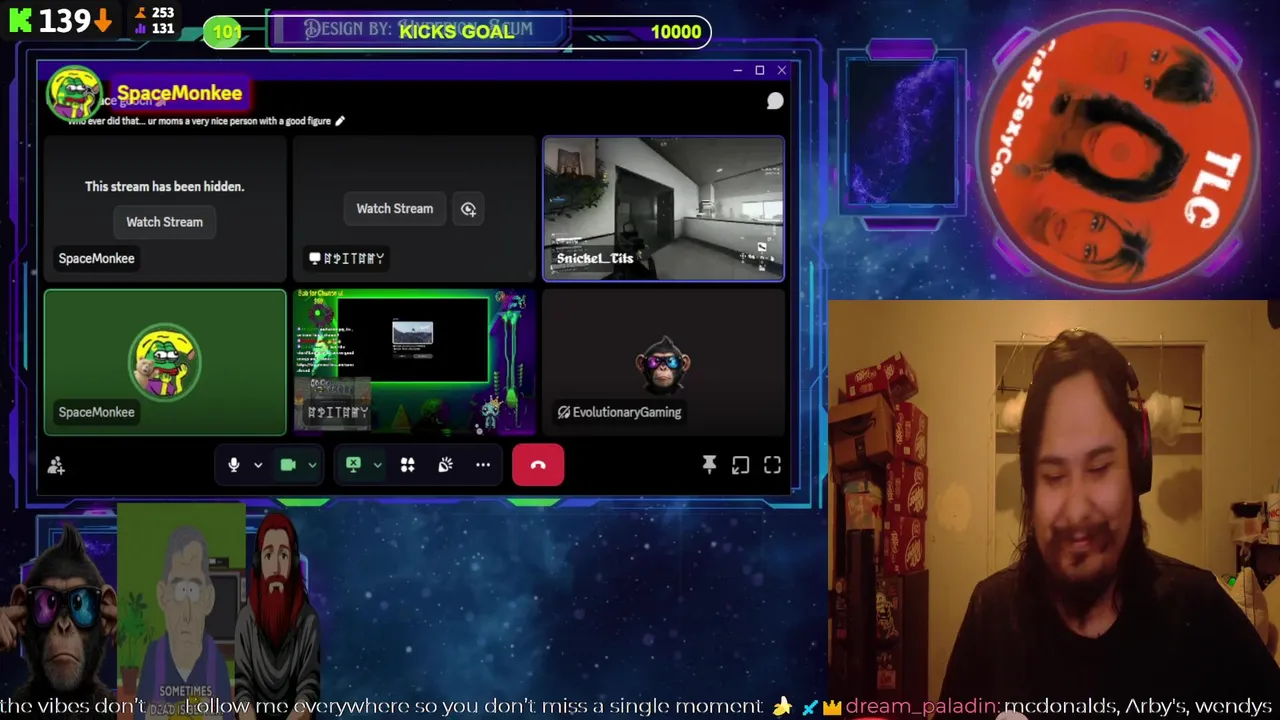Screen dimensions: 1280x720
Task: Close the call window
Action: [781, 70]
